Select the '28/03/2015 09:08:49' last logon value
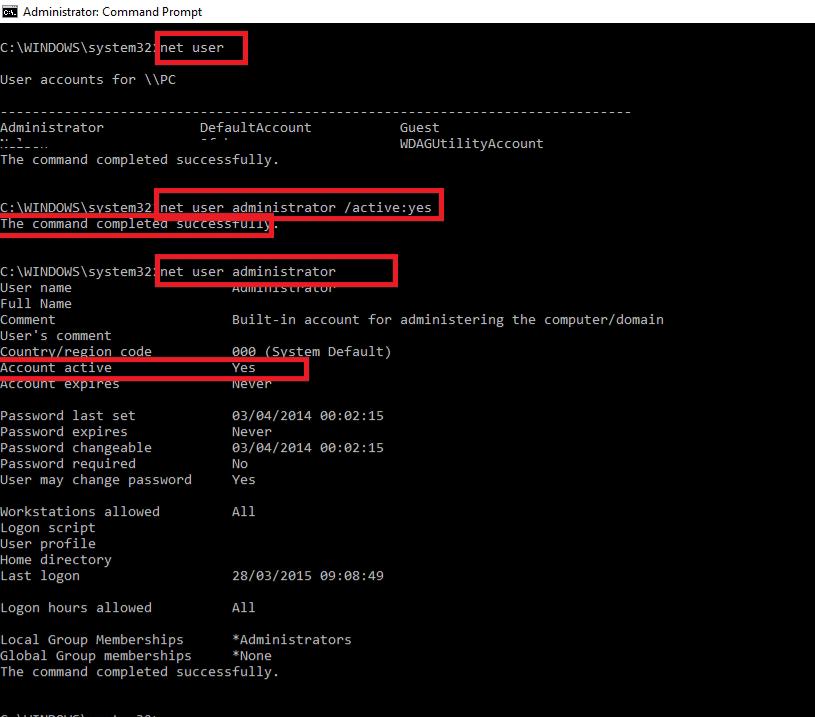The image size is (815, 717). point(308,576)
